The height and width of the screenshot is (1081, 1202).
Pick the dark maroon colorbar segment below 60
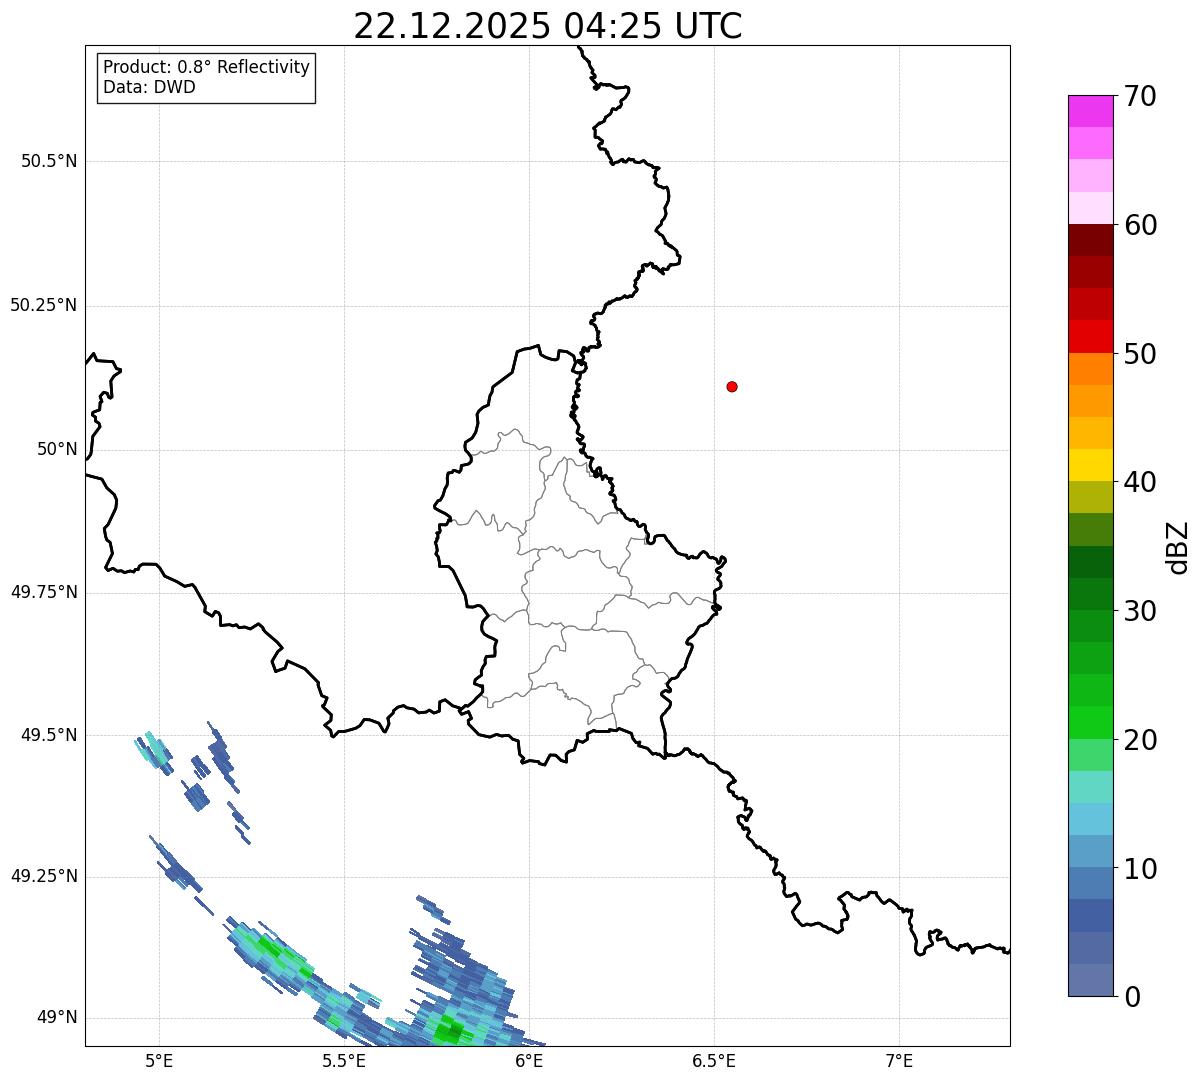tap(1090, 240)
